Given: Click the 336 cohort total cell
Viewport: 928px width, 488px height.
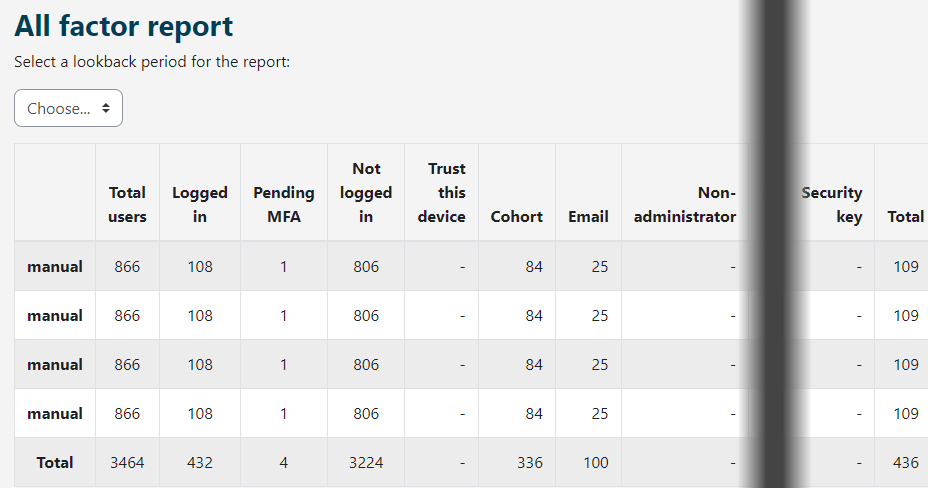Looking at the screenshot, I should [x=529, y=462].
